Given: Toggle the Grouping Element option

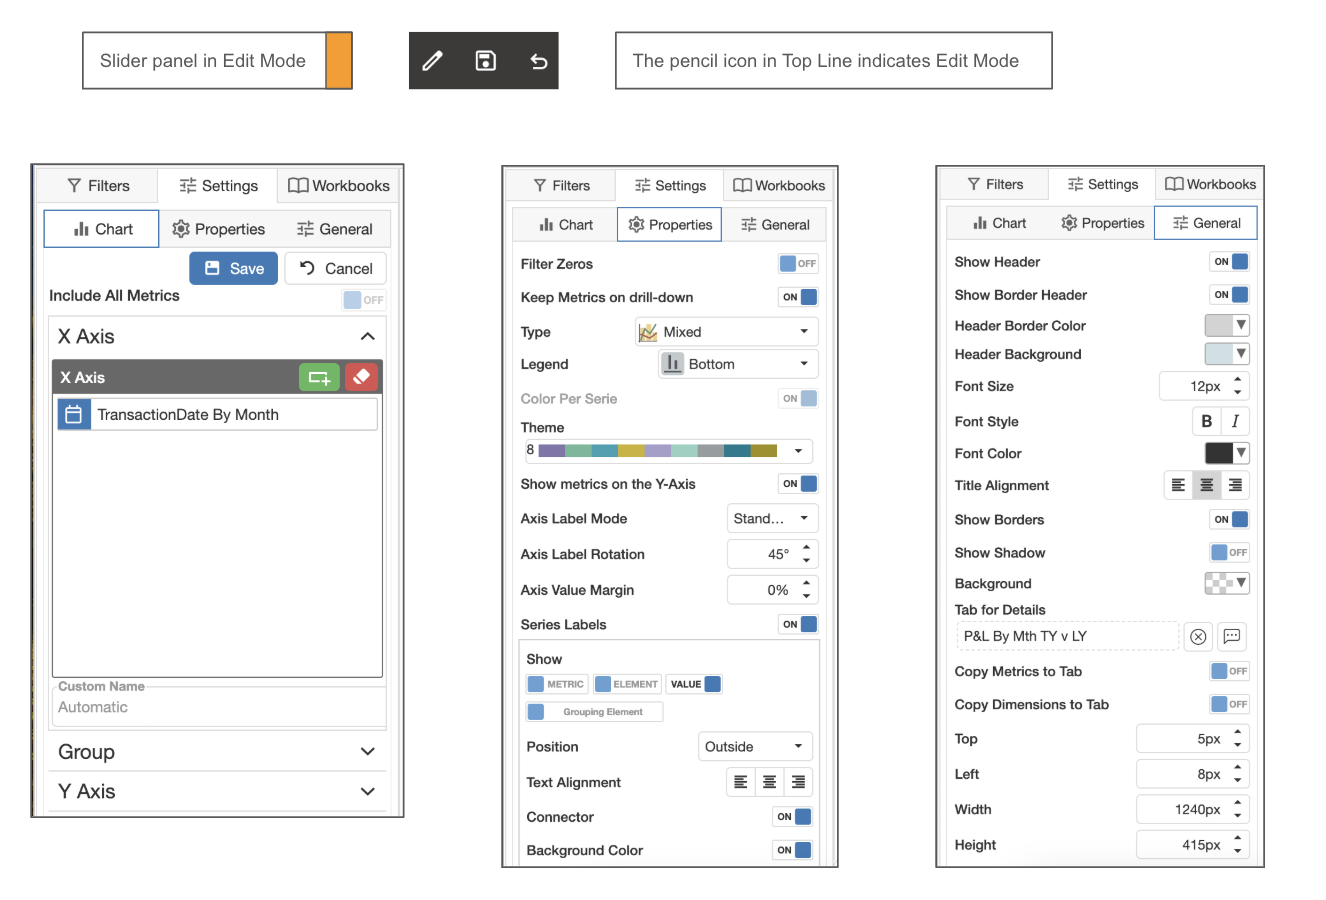Looking at the screenshot, I should tap(595, 712).
